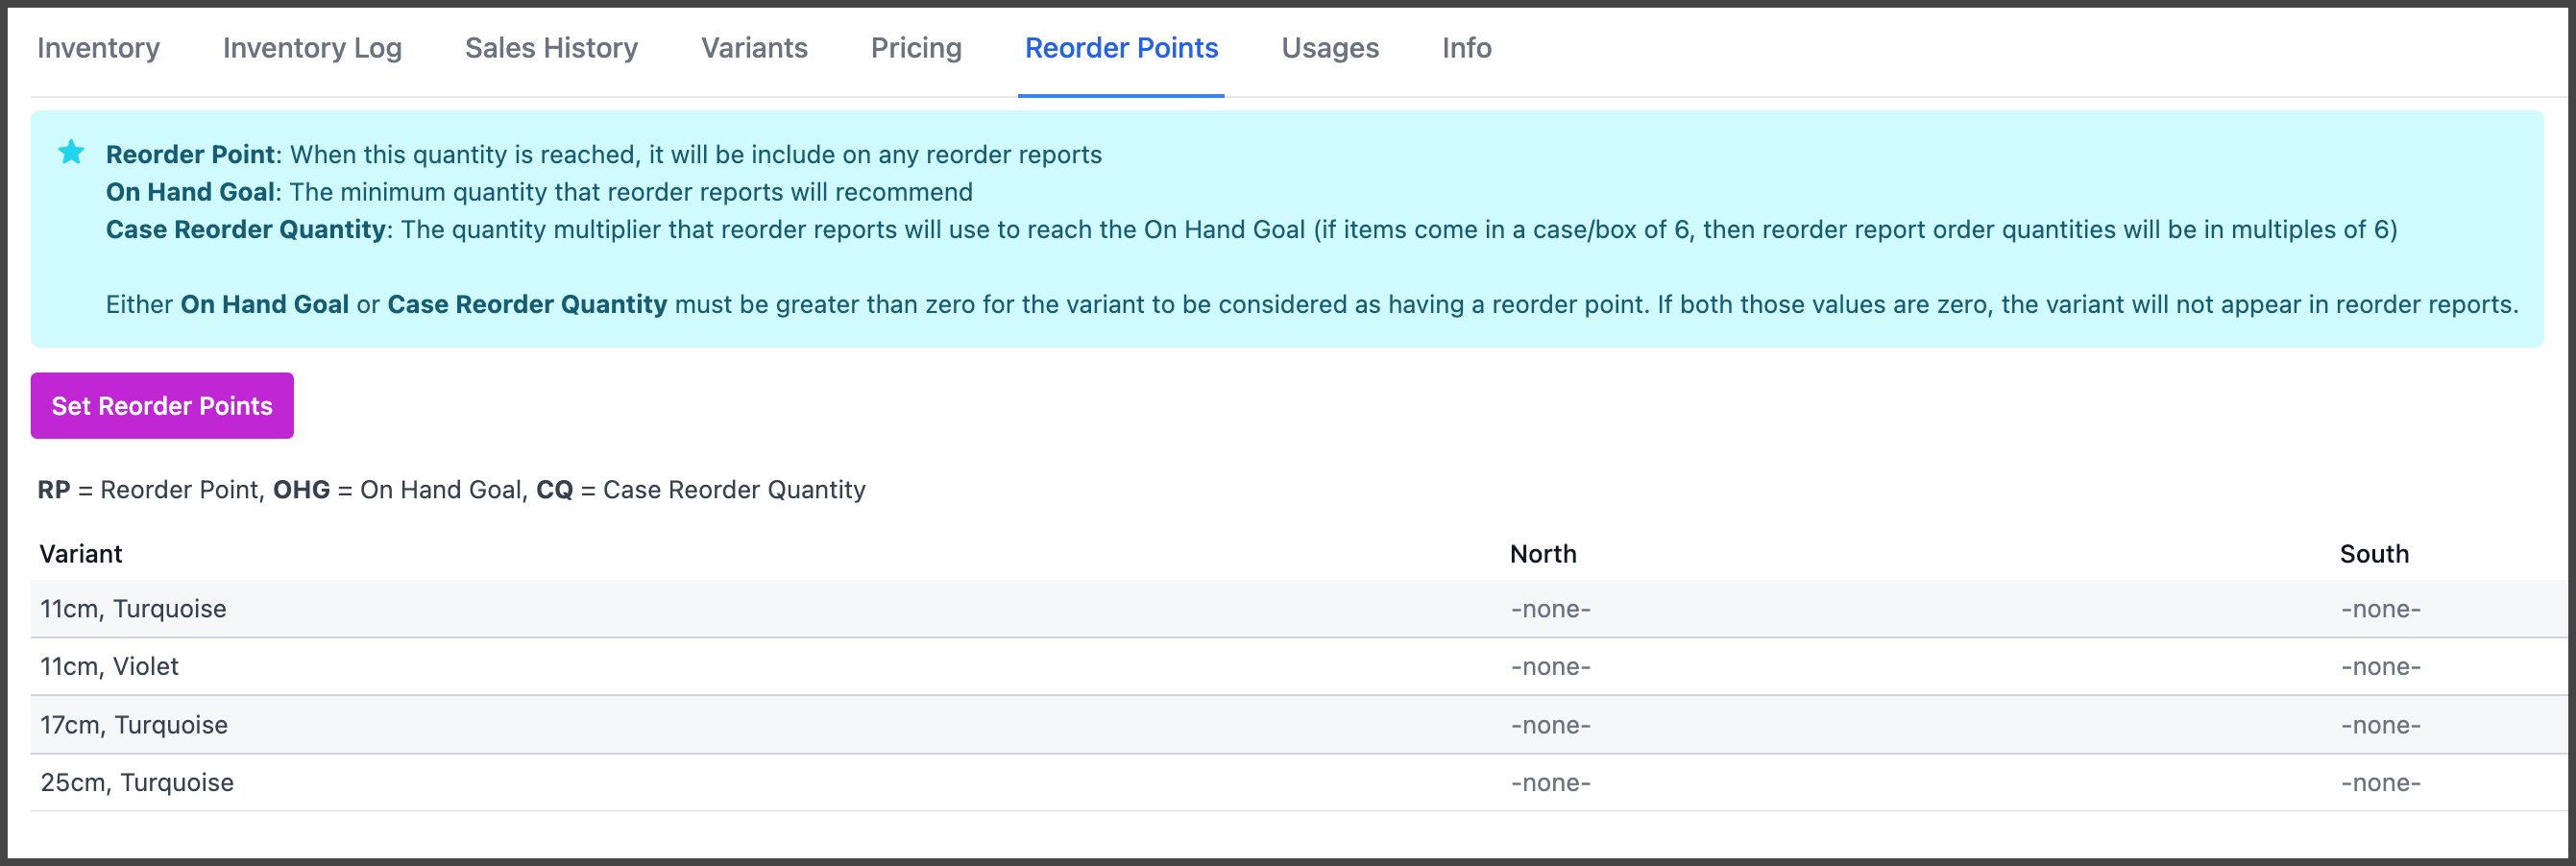
Task: Click the Set Reorder Points button
Action: (162, 406)
